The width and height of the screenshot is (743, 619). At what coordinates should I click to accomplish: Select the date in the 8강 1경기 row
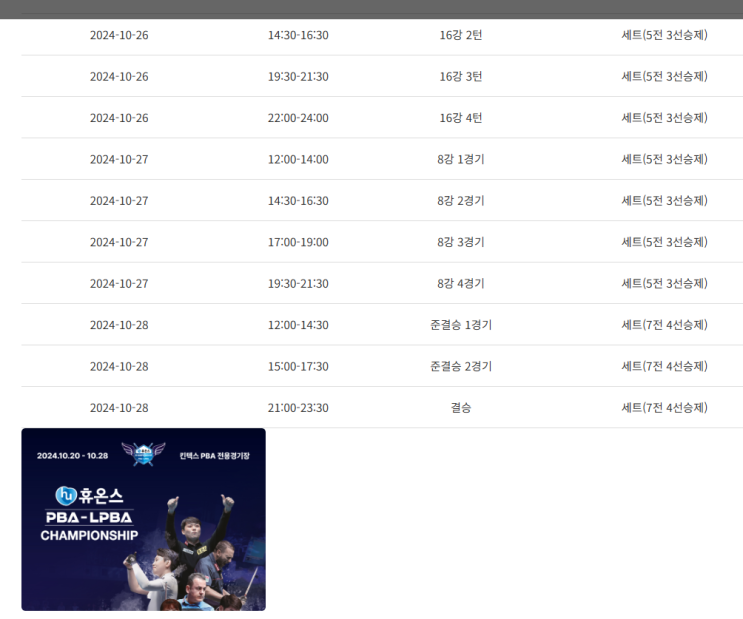tap(119, 160)
